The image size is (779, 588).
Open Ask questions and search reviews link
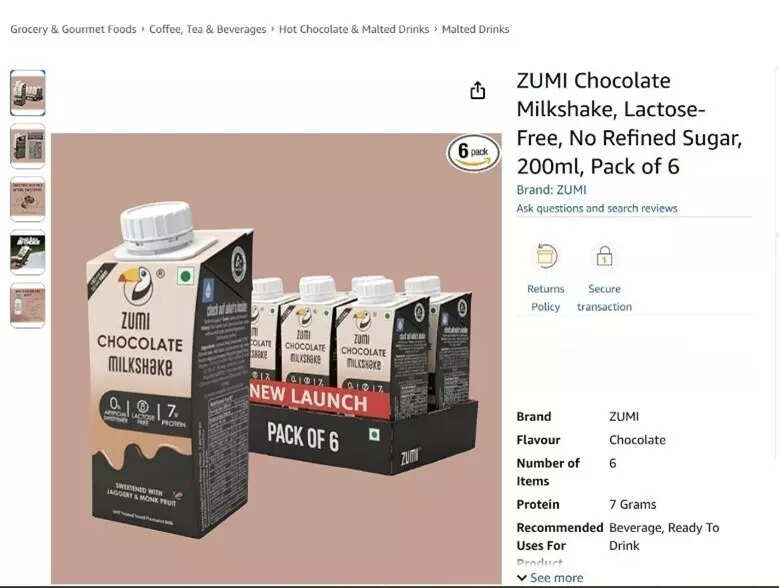(x=597, y=208)
